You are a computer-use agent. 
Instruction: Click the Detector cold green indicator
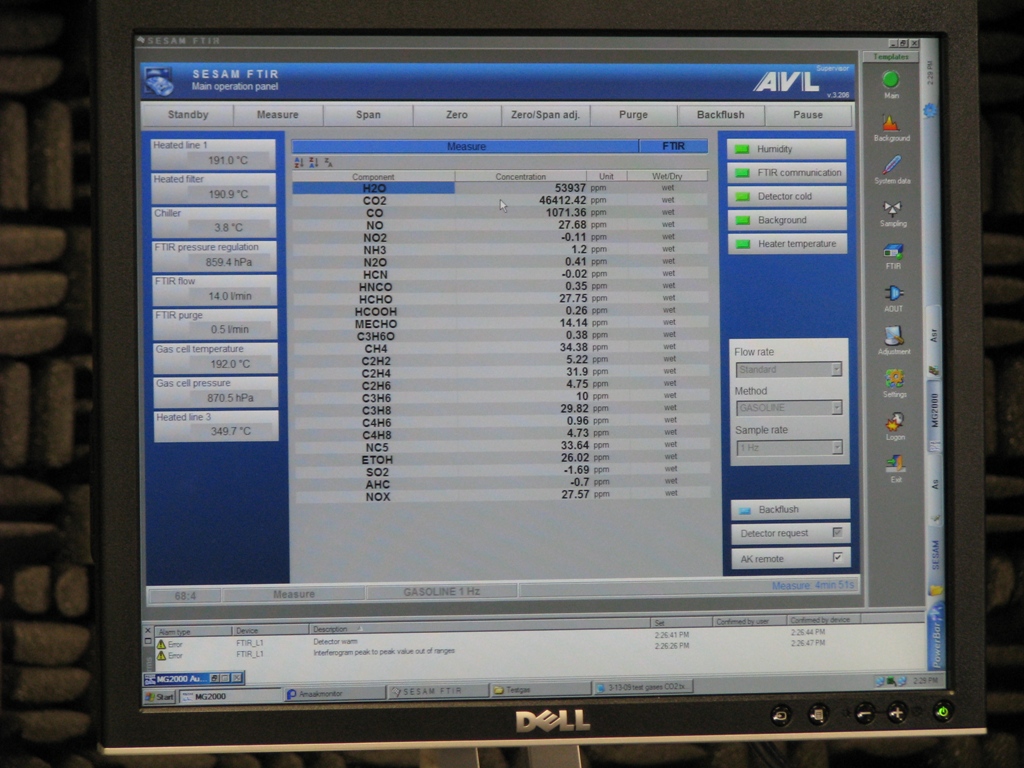[x=743, y=197]
